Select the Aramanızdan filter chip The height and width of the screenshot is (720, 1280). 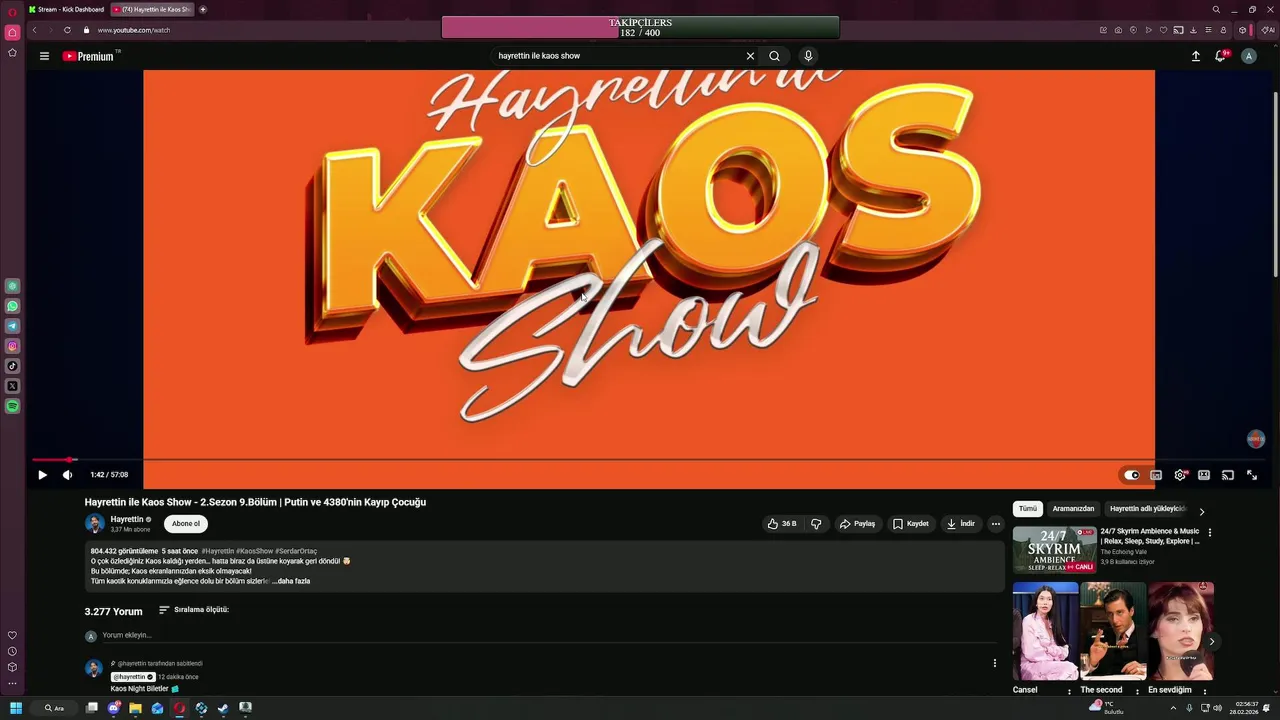(1073, 509)
